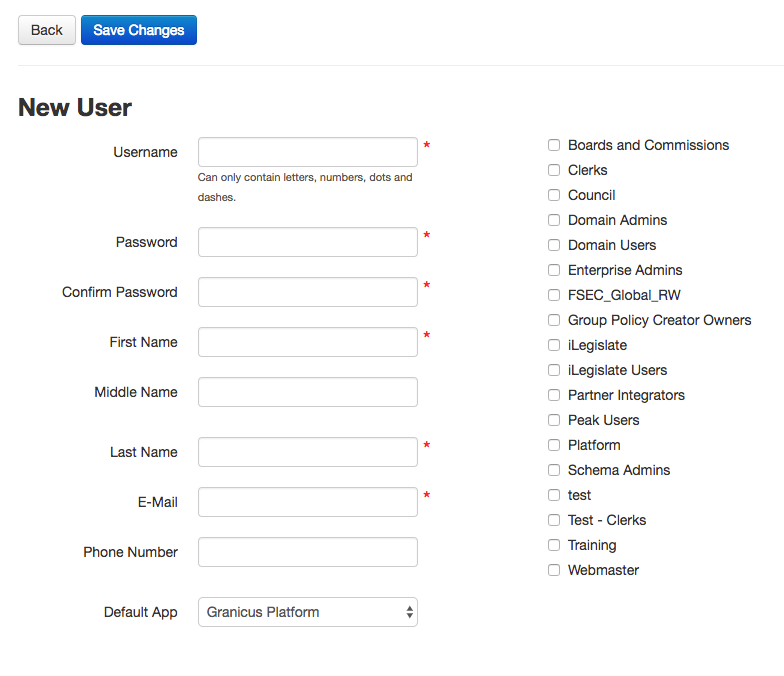The image size is (784, 676).
Task: Enable the Clerks group checkbox
Action: (x=554, y=170)
